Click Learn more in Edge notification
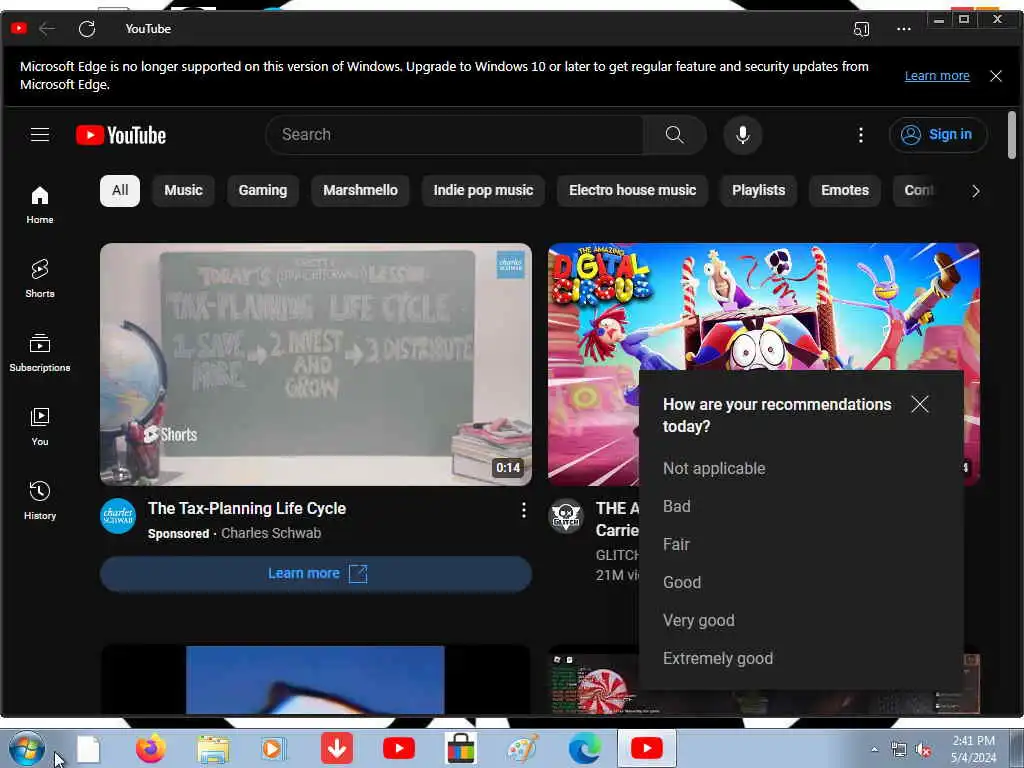This screenshot has height=768, width=1024. point(937,76)
